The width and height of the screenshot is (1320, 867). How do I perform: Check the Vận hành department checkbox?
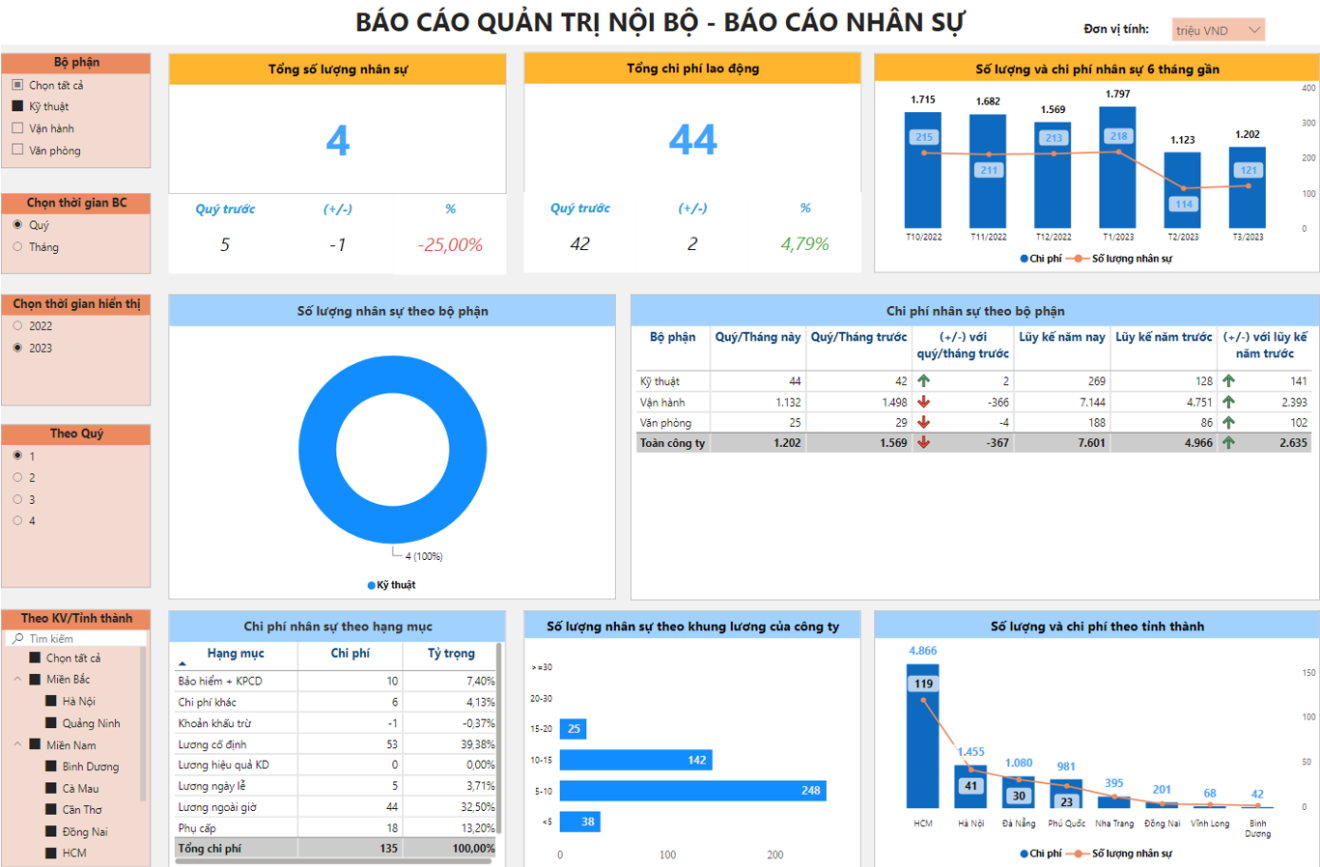[17, 128]
